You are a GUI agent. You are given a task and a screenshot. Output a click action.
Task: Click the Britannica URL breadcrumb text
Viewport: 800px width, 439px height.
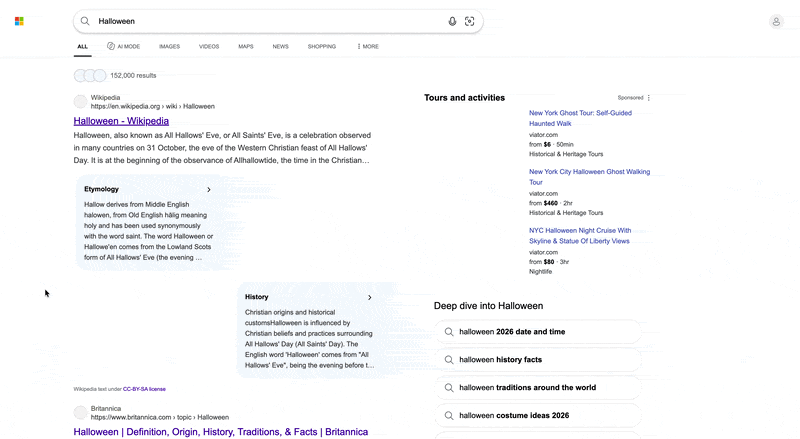(x=160, y=417)
